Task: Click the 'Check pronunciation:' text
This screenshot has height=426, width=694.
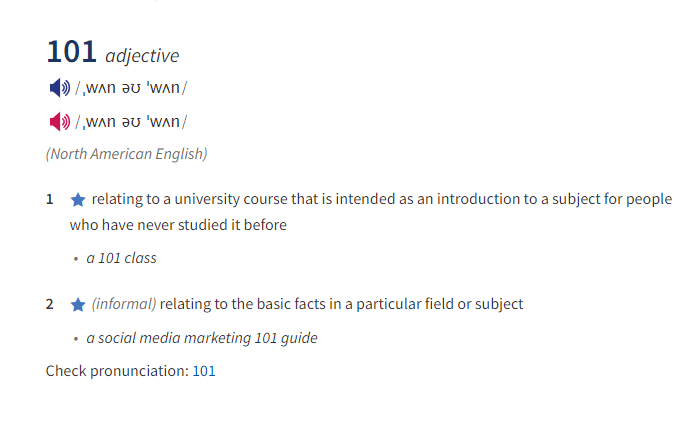Action: click(117, 371)
